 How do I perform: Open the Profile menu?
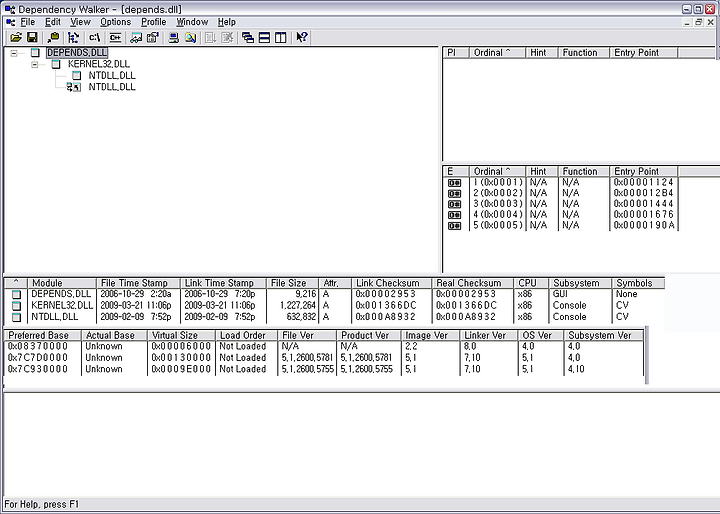tap(153, 22)
